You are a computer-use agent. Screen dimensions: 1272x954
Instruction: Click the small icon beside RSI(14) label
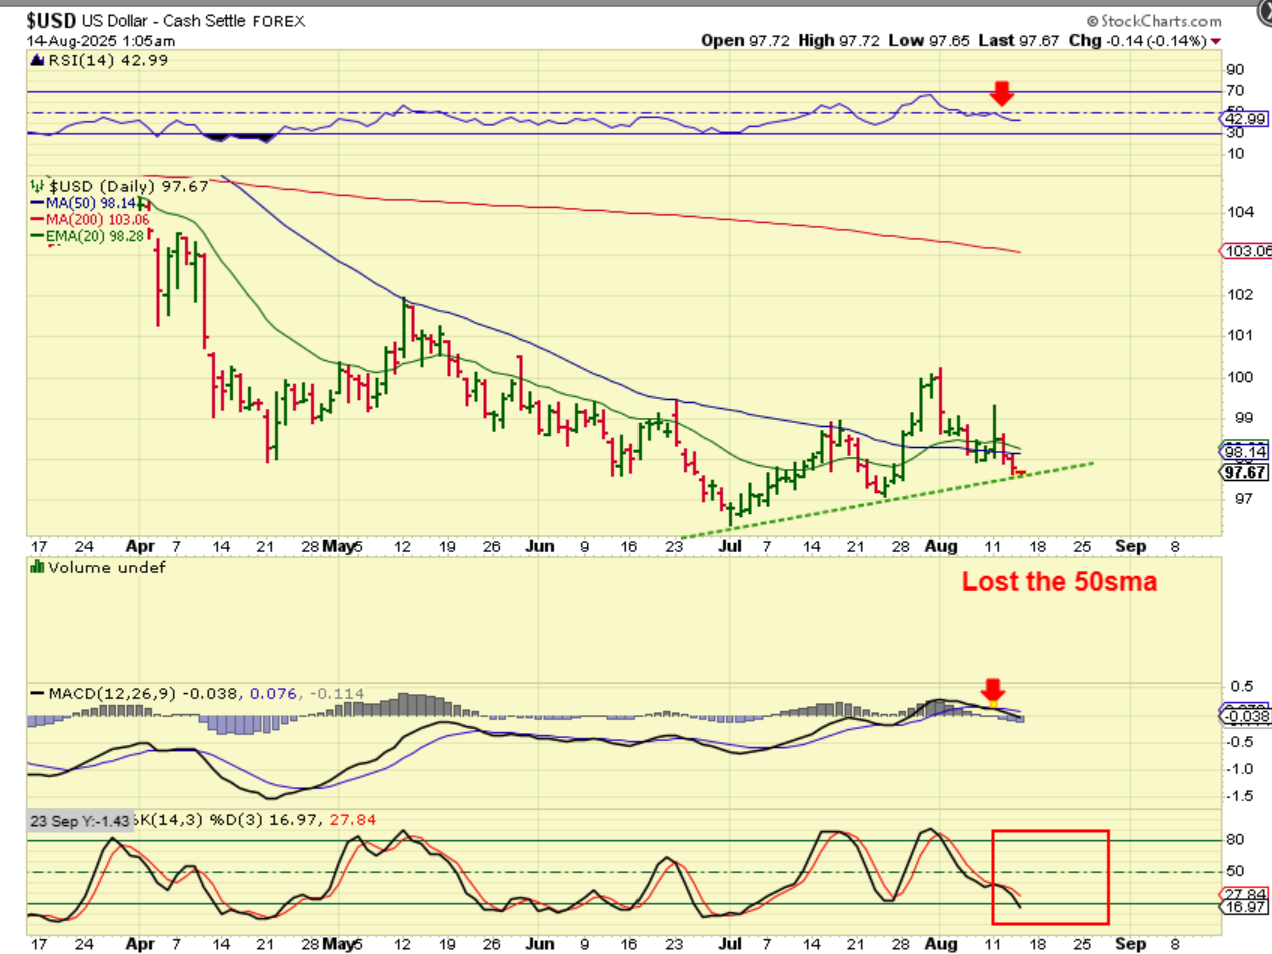click(38, 60)
